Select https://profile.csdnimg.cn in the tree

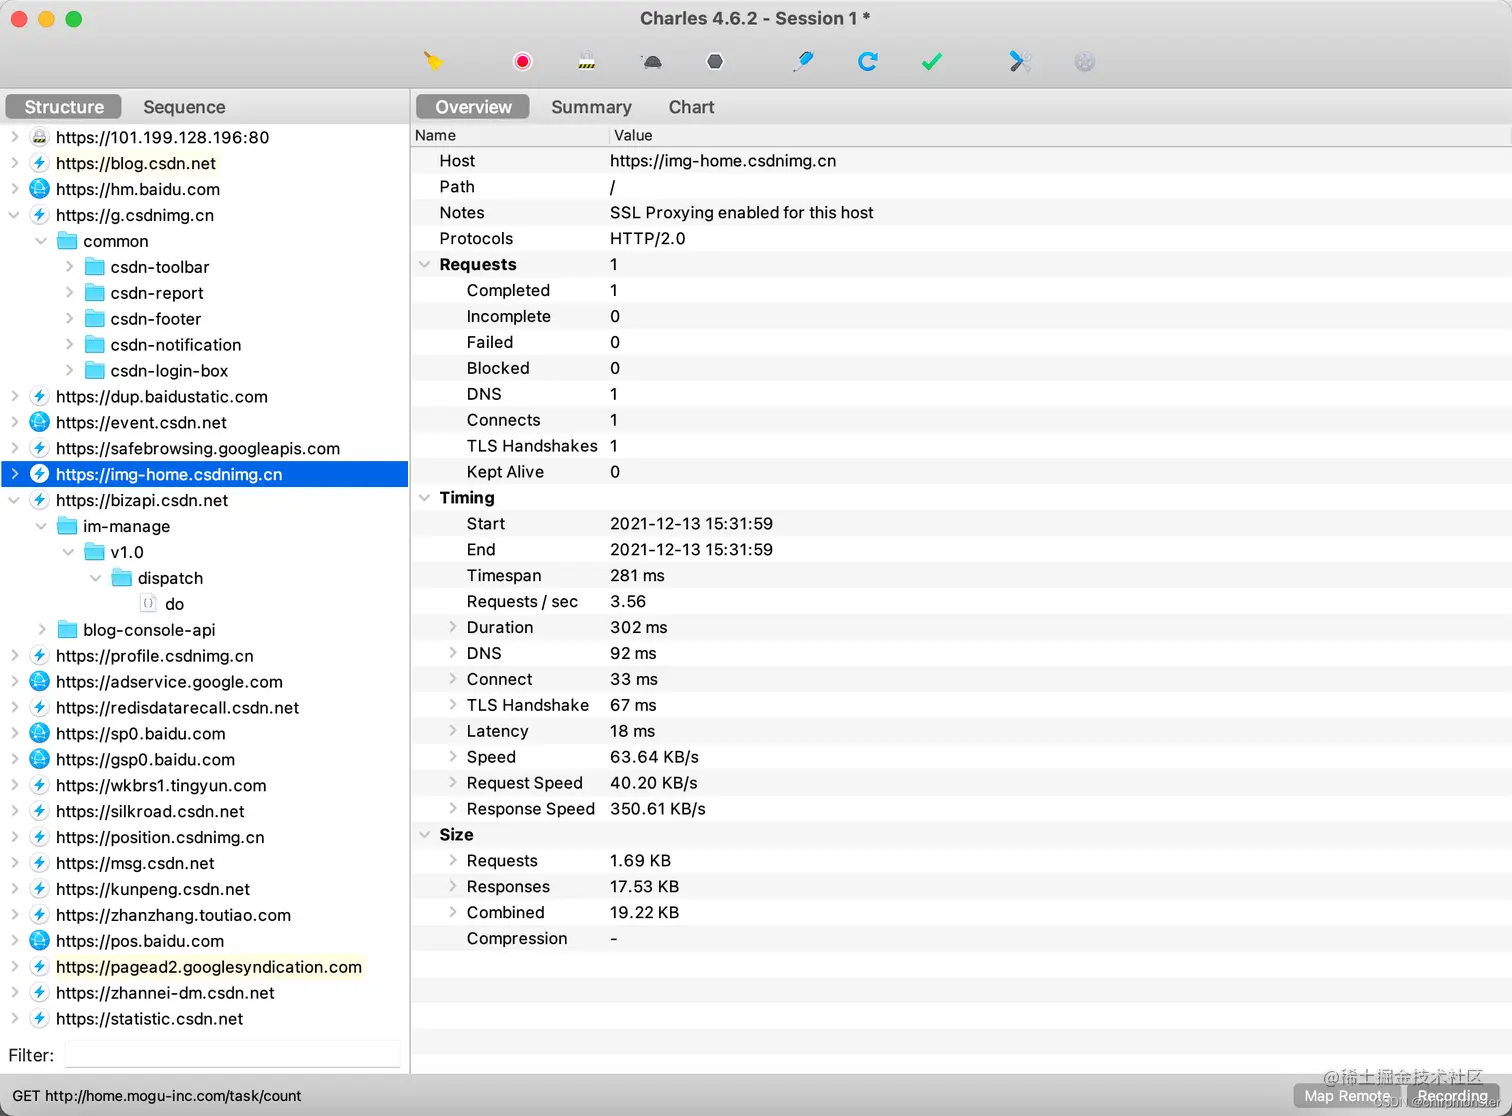pyautogui.click(x=155, y=656)
